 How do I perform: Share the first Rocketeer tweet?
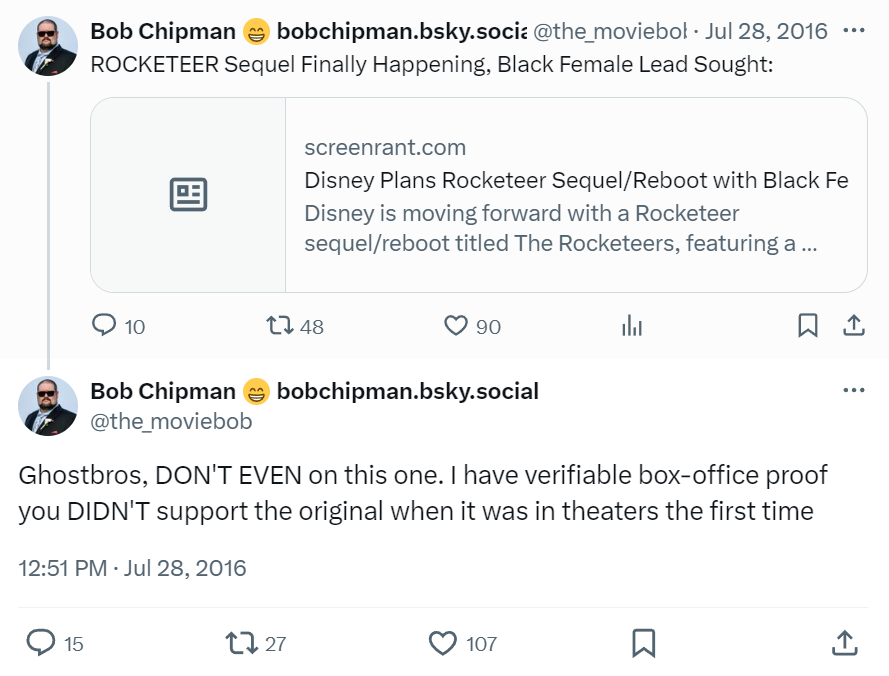pos(854,326)
